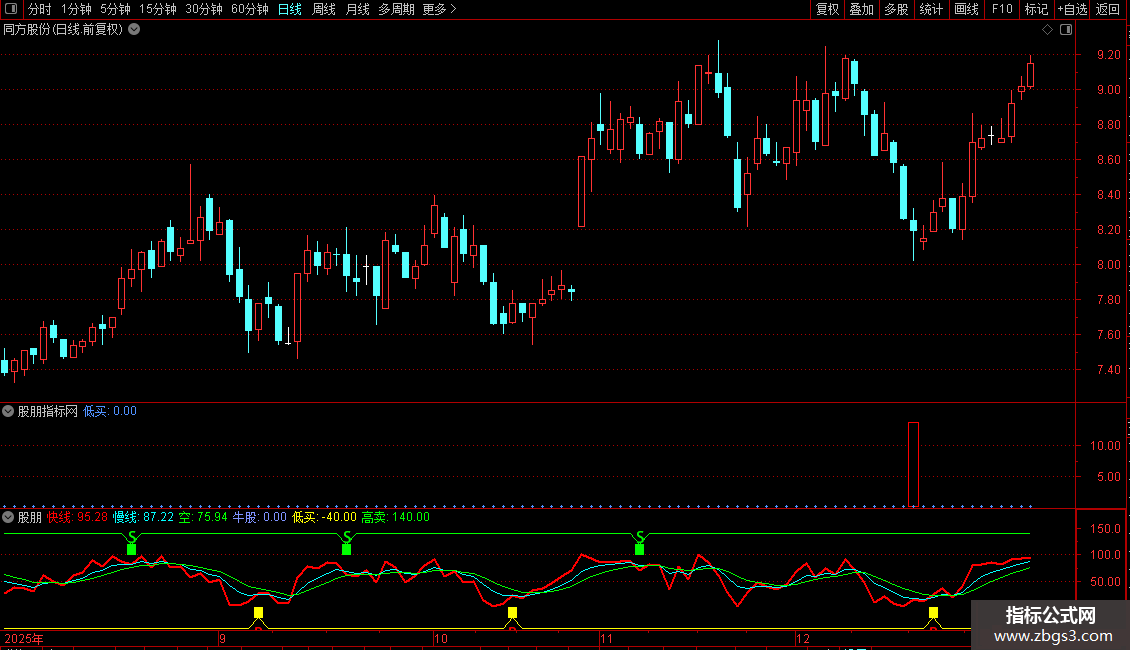Click the 10.00 axis label in middle panel
This screenshot has height=650, width=1130.
coord(1105,446)
